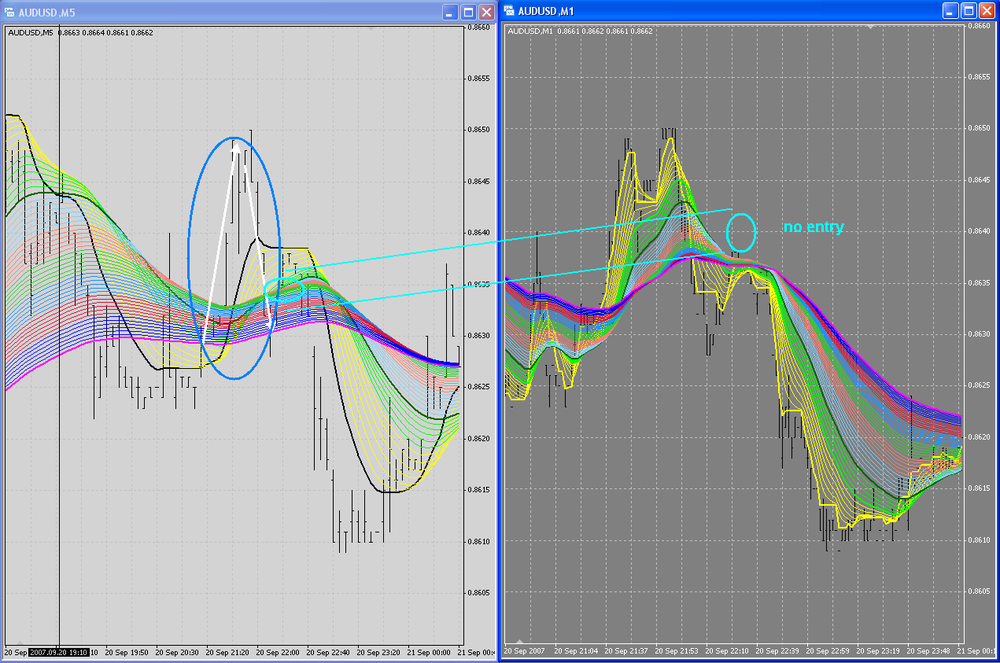Click the AUDUSD,M1 window's chart icon
Image resolution: width=1000 pixels, height=663 pixels.
[x=509, y=11]
